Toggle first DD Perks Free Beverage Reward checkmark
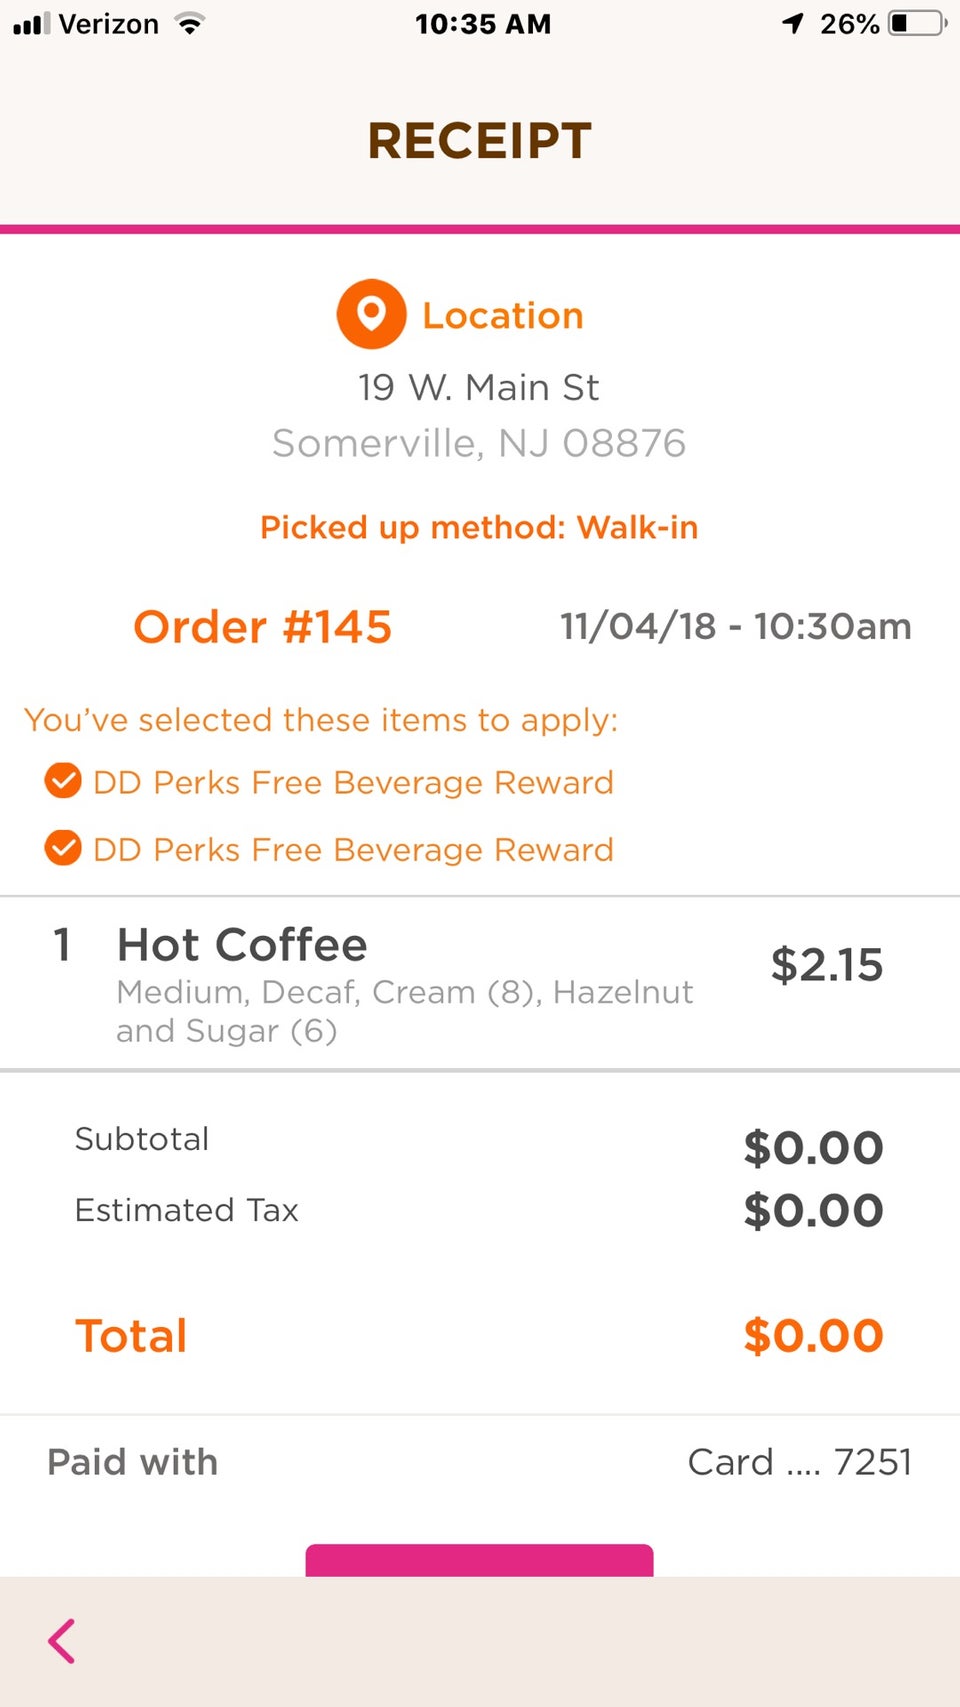Viewport: 960px width, 1707px height. pyautogui.click(x=63, y=781)
